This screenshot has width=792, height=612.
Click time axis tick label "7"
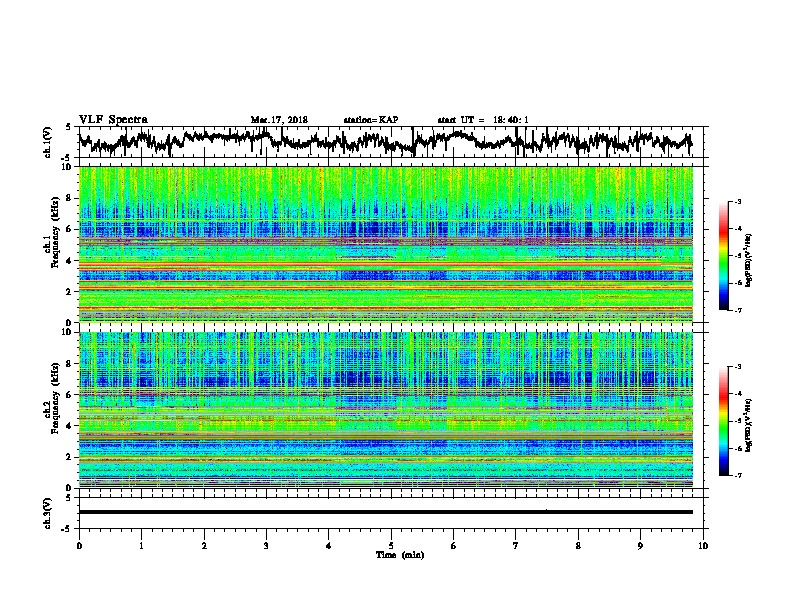(x=516, y=546)
